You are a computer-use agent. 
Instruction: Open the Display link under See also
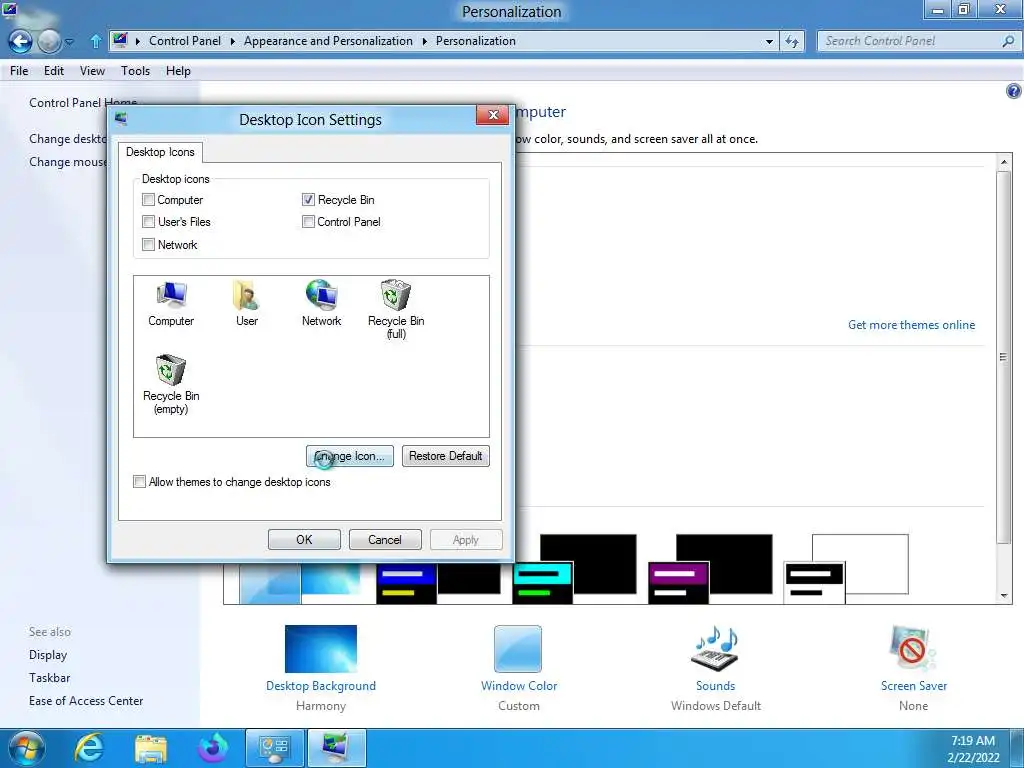click(x=48, y=654)
